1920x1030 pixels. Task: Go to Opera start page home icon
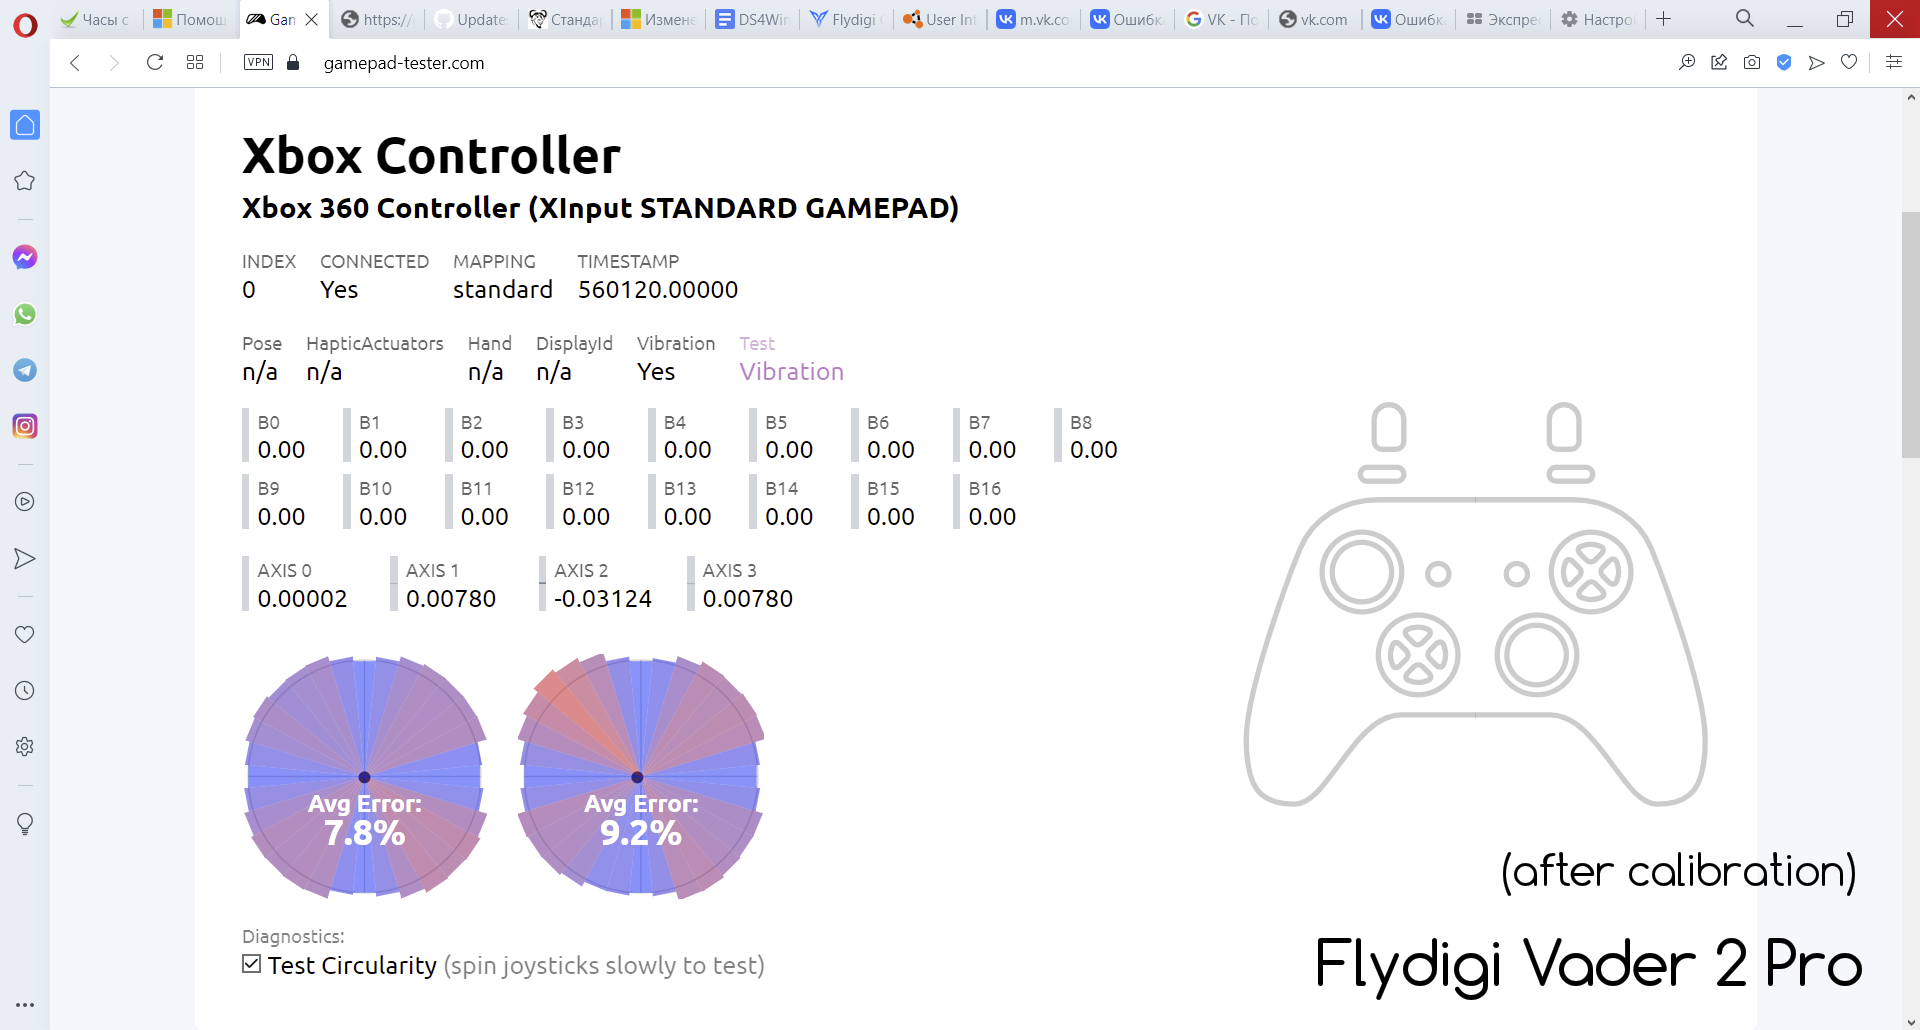[x=25, y=125]
